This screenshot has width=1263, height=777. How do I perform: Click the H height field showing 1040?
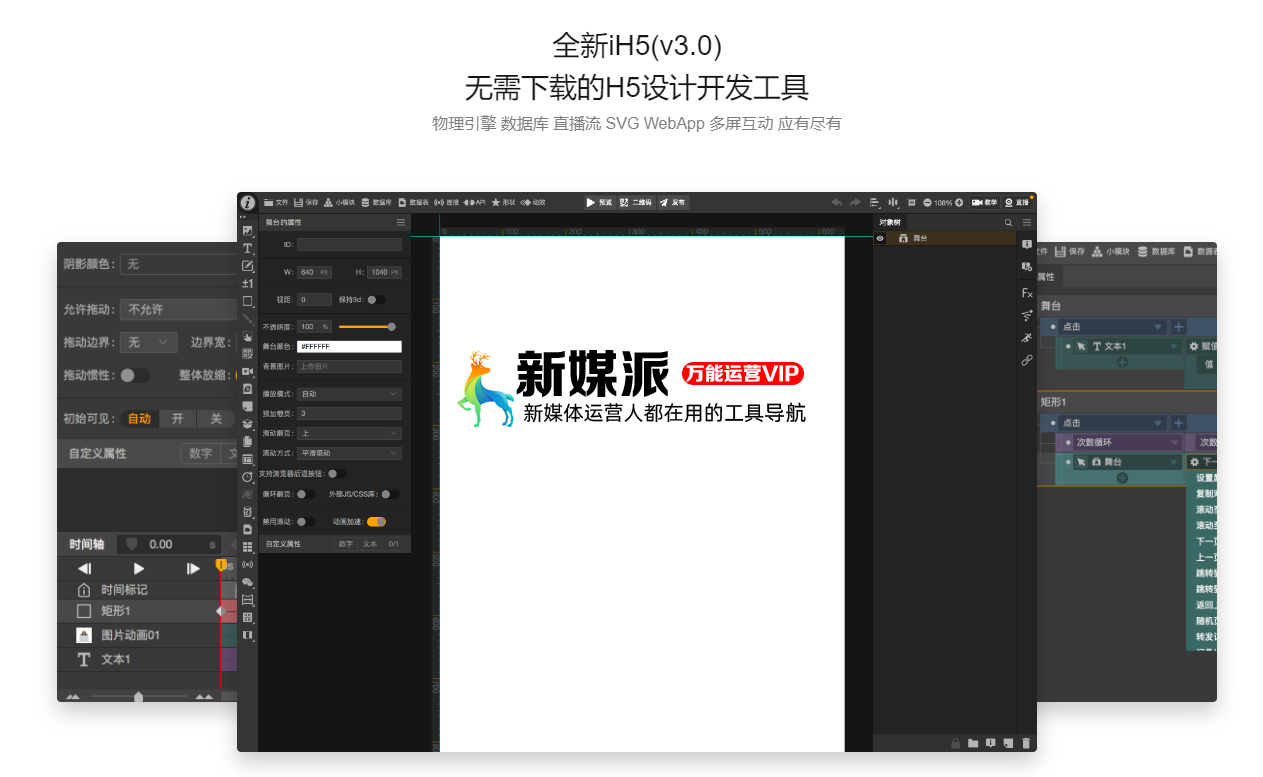click(x=384, y=272)
